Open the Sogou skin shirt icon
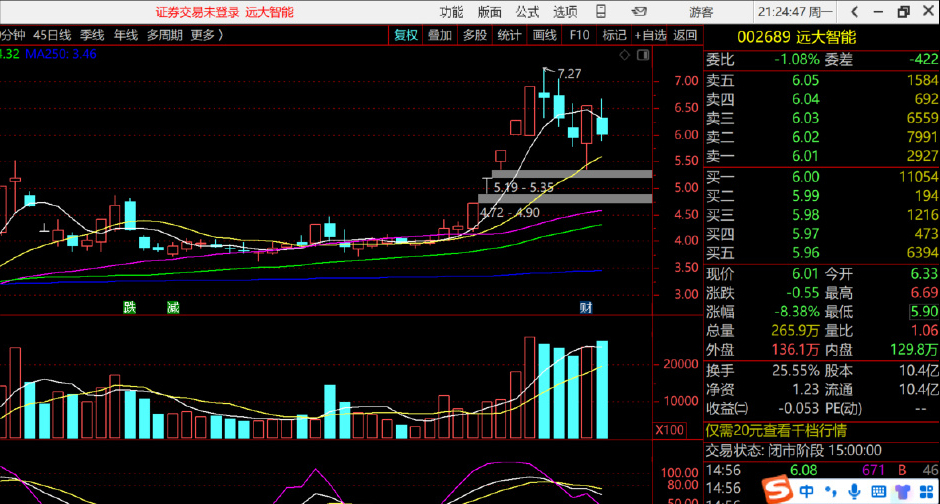The image size is (940, 504). coord(902,492)
